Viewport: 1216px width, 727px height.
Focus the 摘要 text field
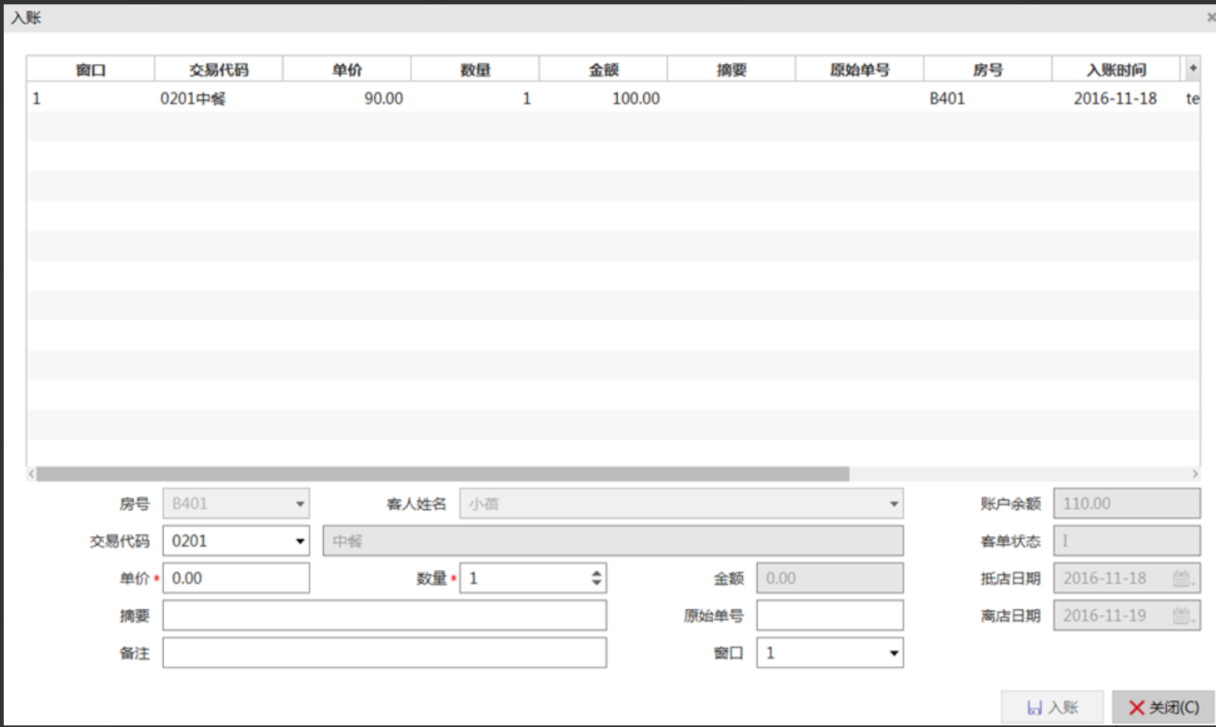pyautogui.click(x=384, y=616)
